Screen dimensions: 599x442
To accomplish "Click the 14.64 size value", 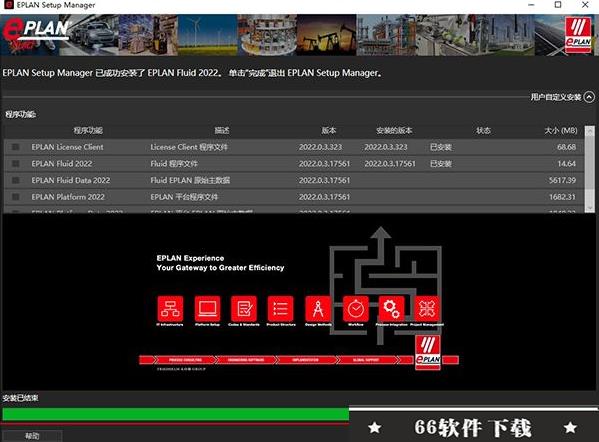I will click(566, 164).
